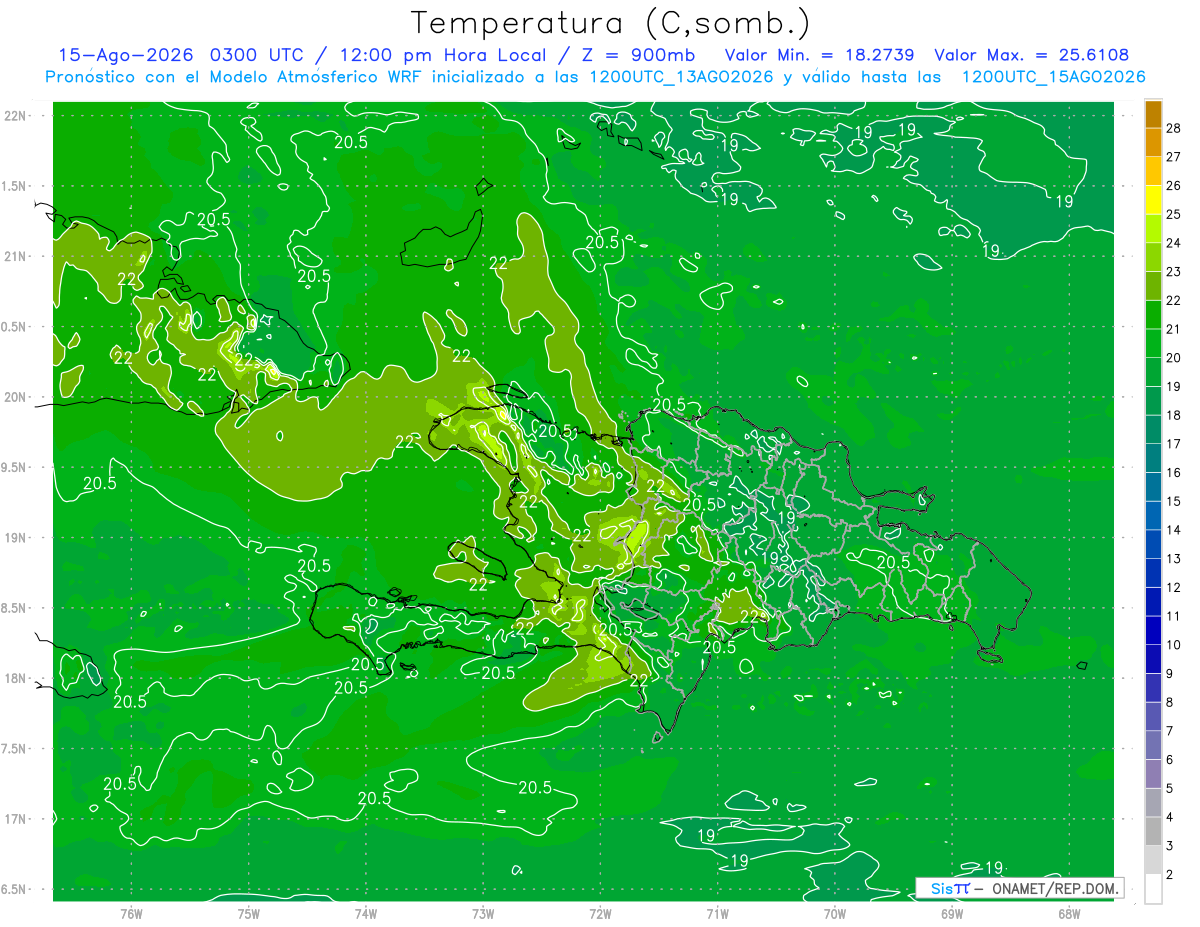Click the "28" value on the color scale
The image size is (1200, 927).
[x=1174, y=128]
